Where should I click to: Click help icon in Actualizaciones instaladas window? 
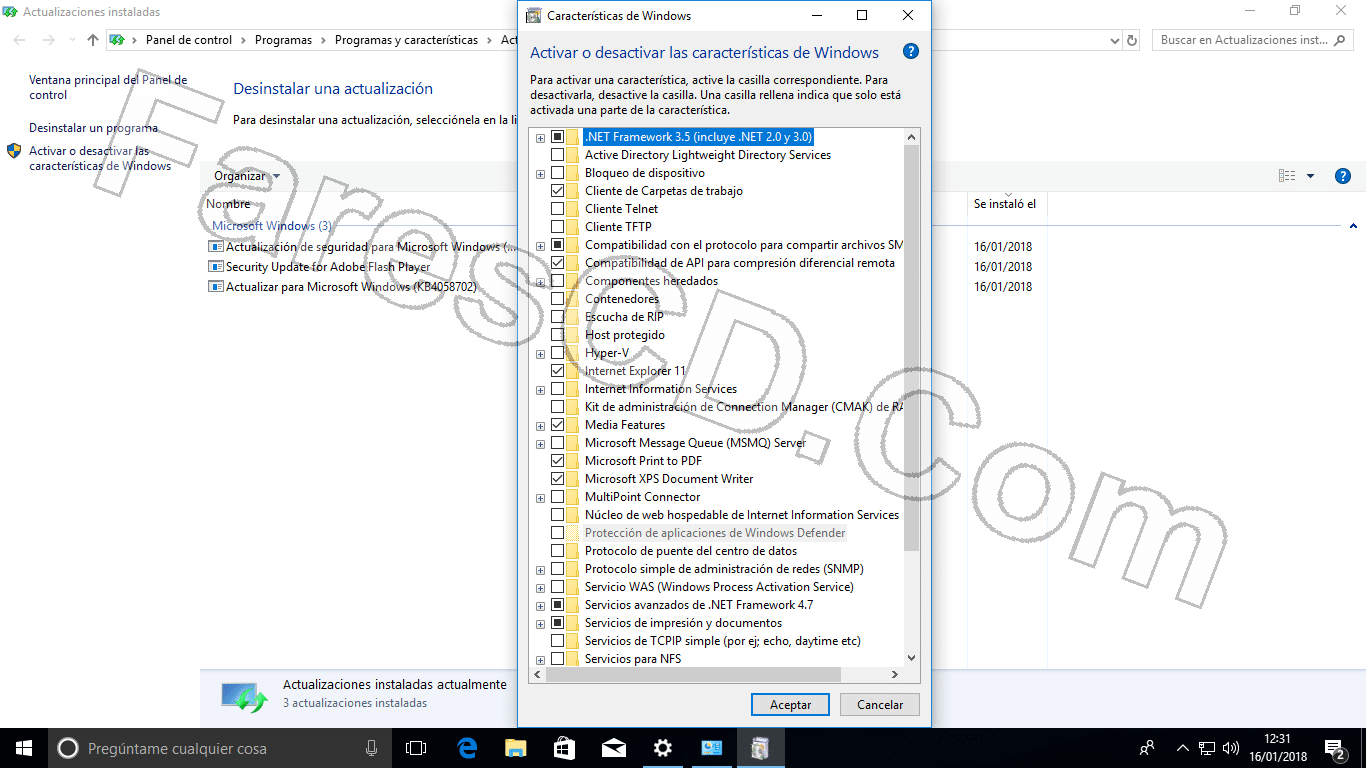1343,176
